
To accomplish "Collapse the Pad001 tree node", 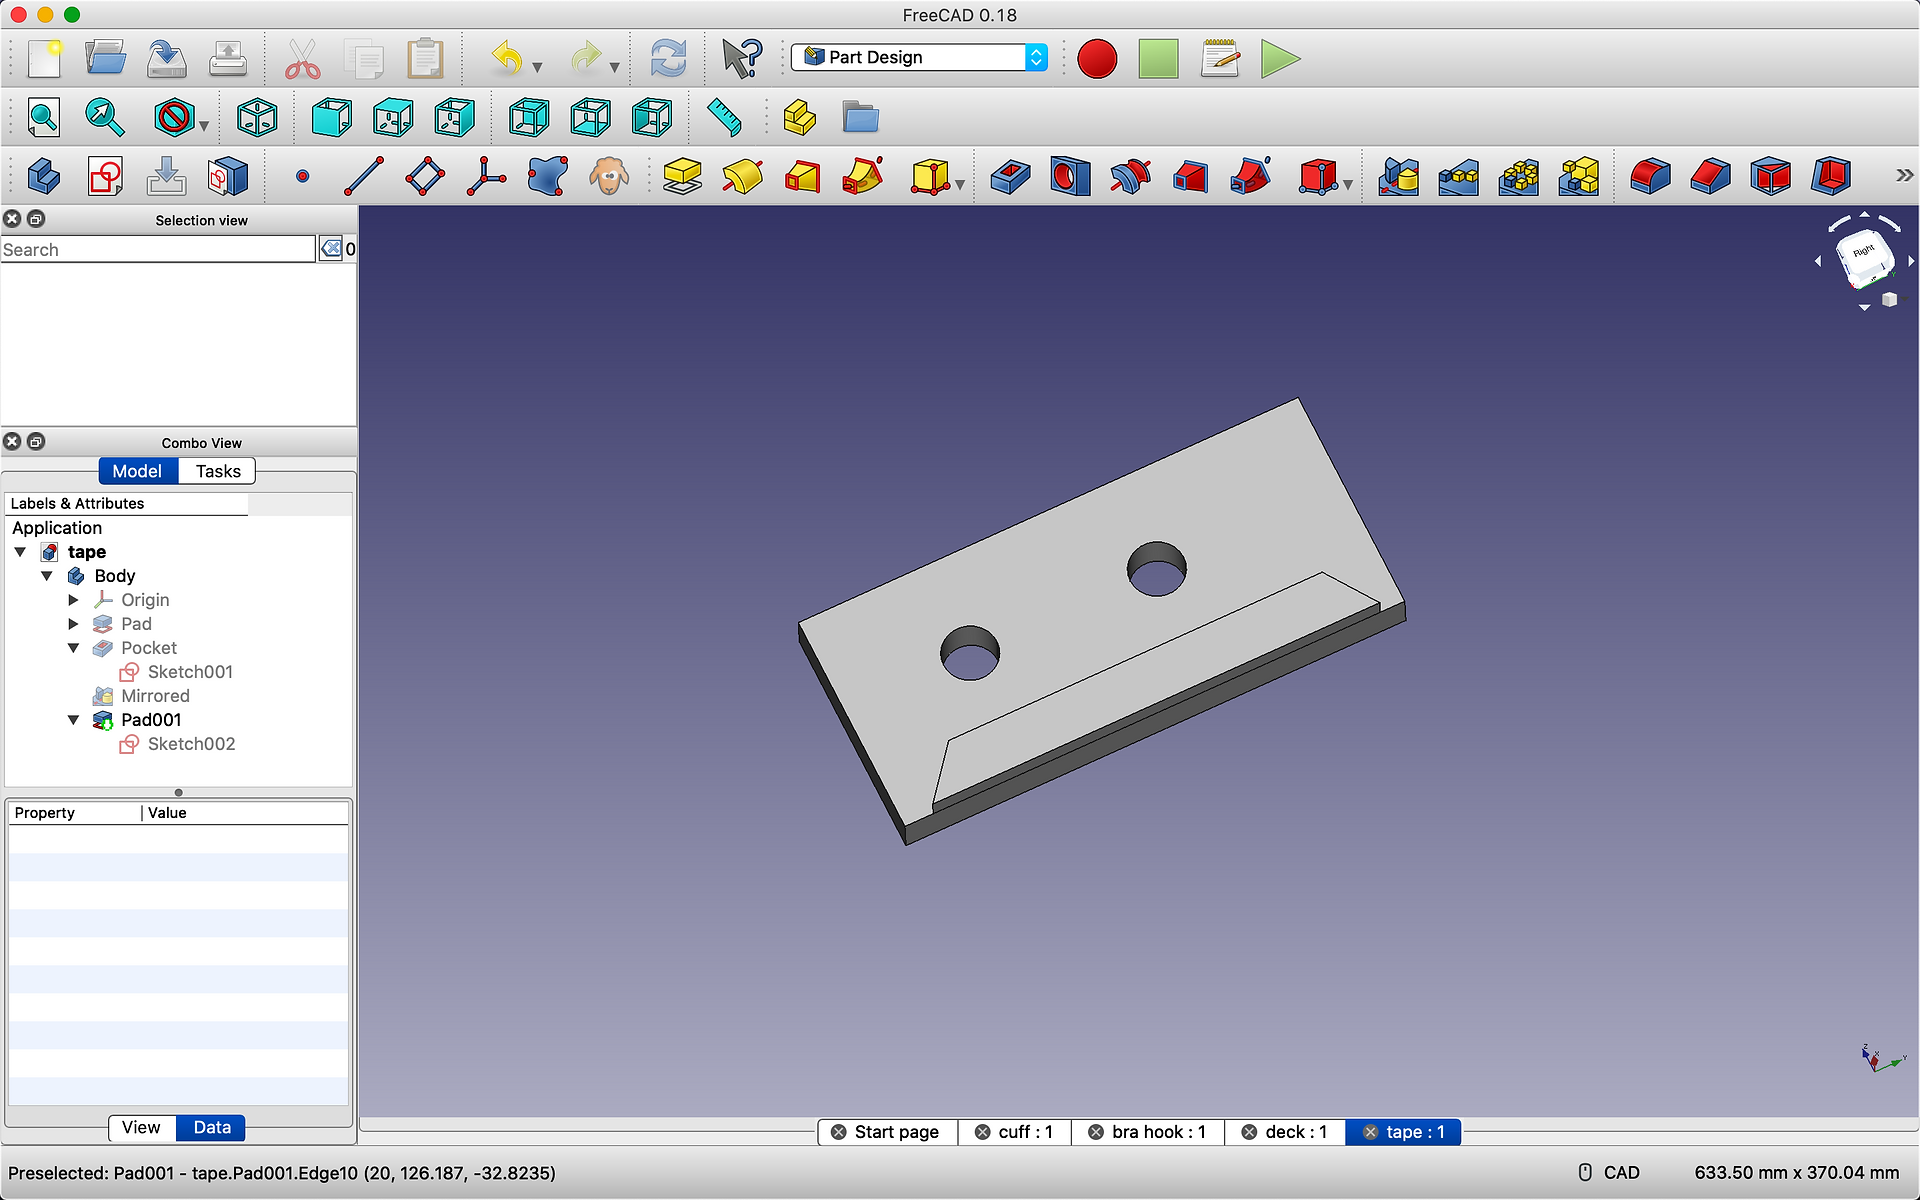I will [73, 720].
